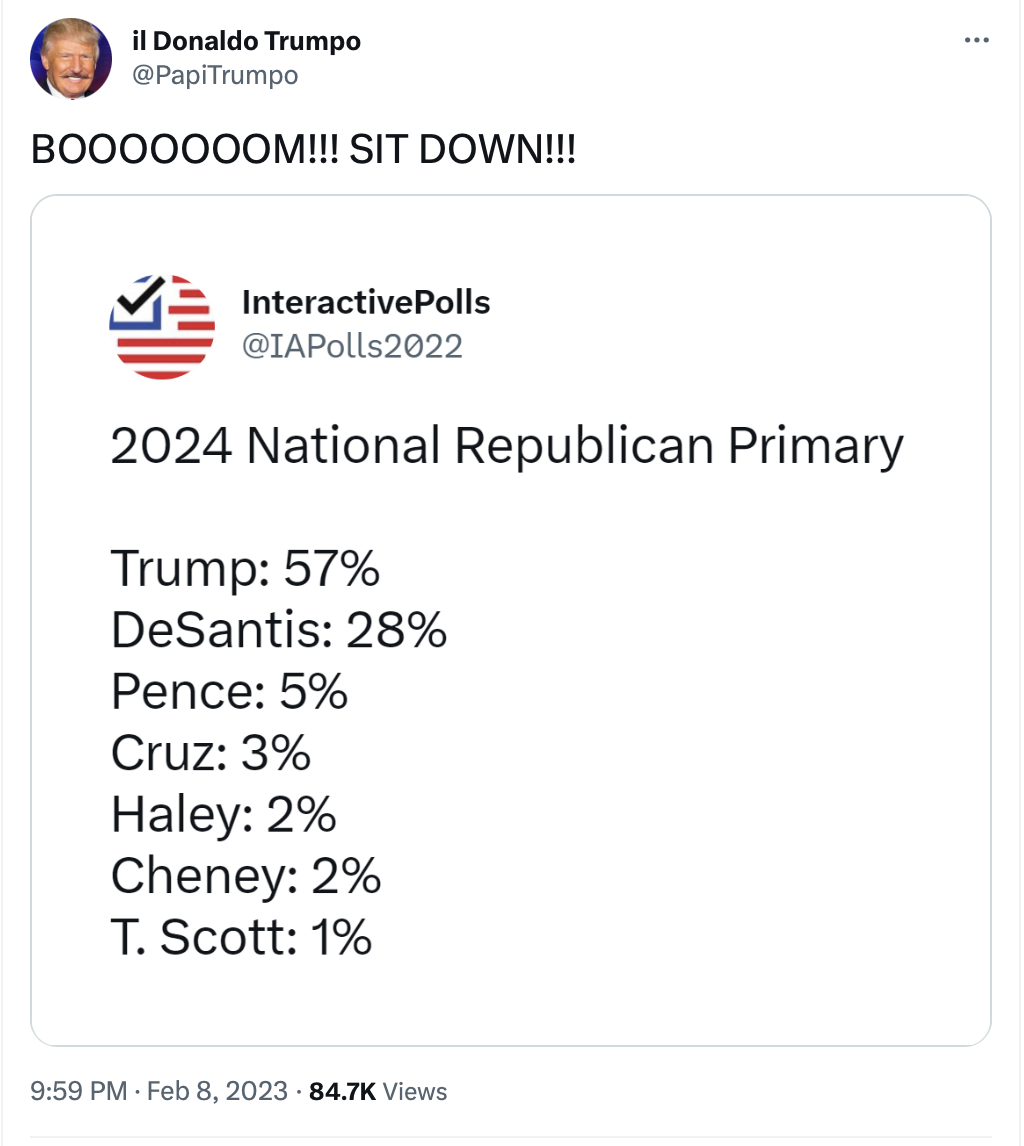Viewport: 1024px width, 1146px height.
Task: Click the InteractivePolls flag logo avatar
Action: pyautogui.click(x=162, y=327)
